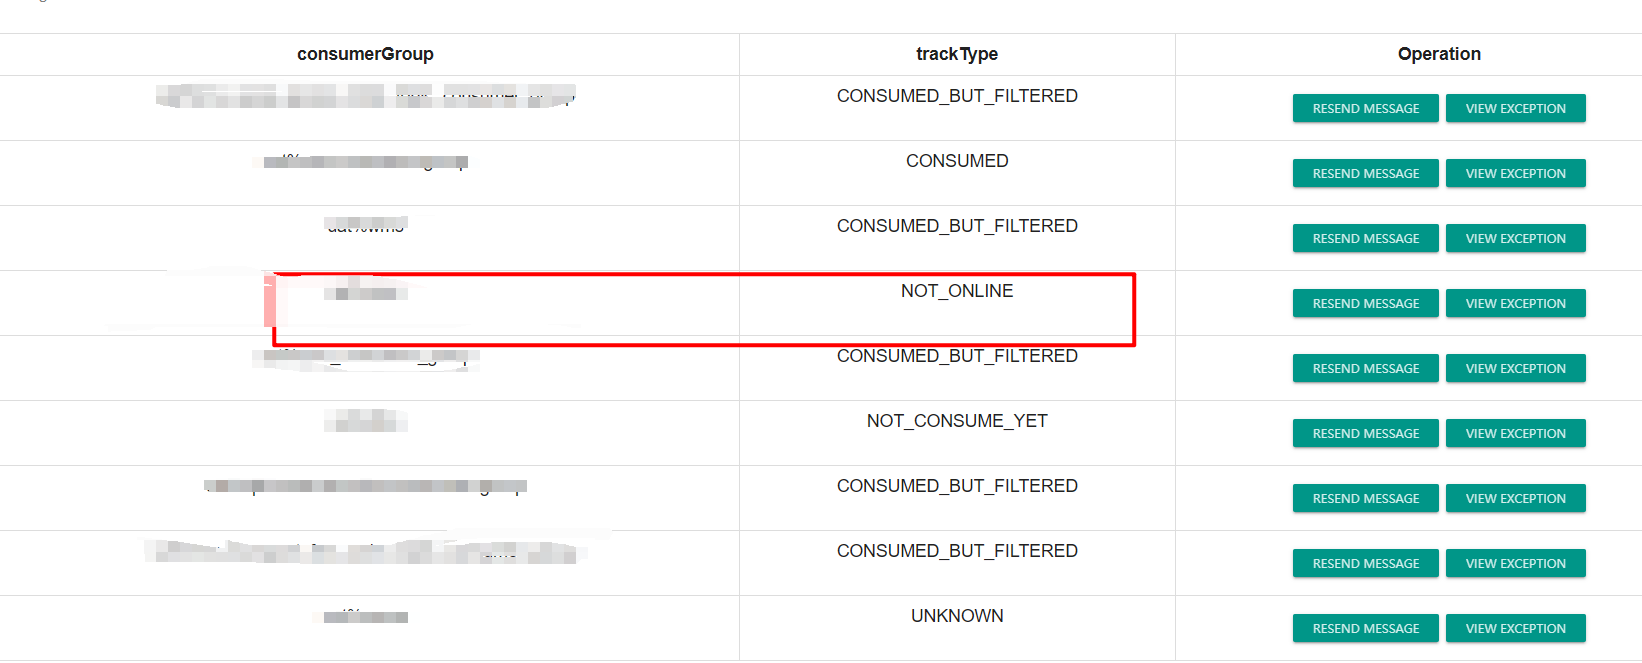
Task: Open VIEW EXCEPTION for the NOT_CONSUME_YET row
Action: pos(1515,433)
